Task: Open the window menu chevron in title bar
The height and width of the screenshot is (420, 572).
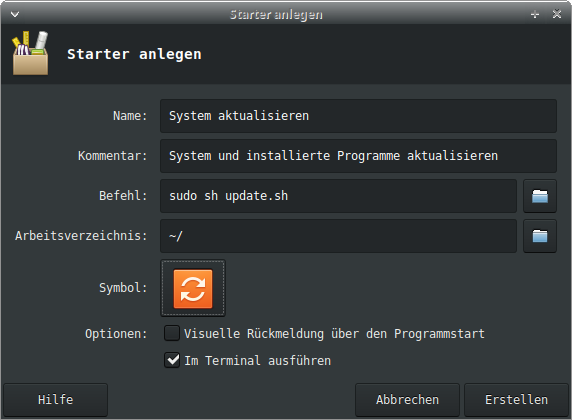Action: (x=15, y=15)
